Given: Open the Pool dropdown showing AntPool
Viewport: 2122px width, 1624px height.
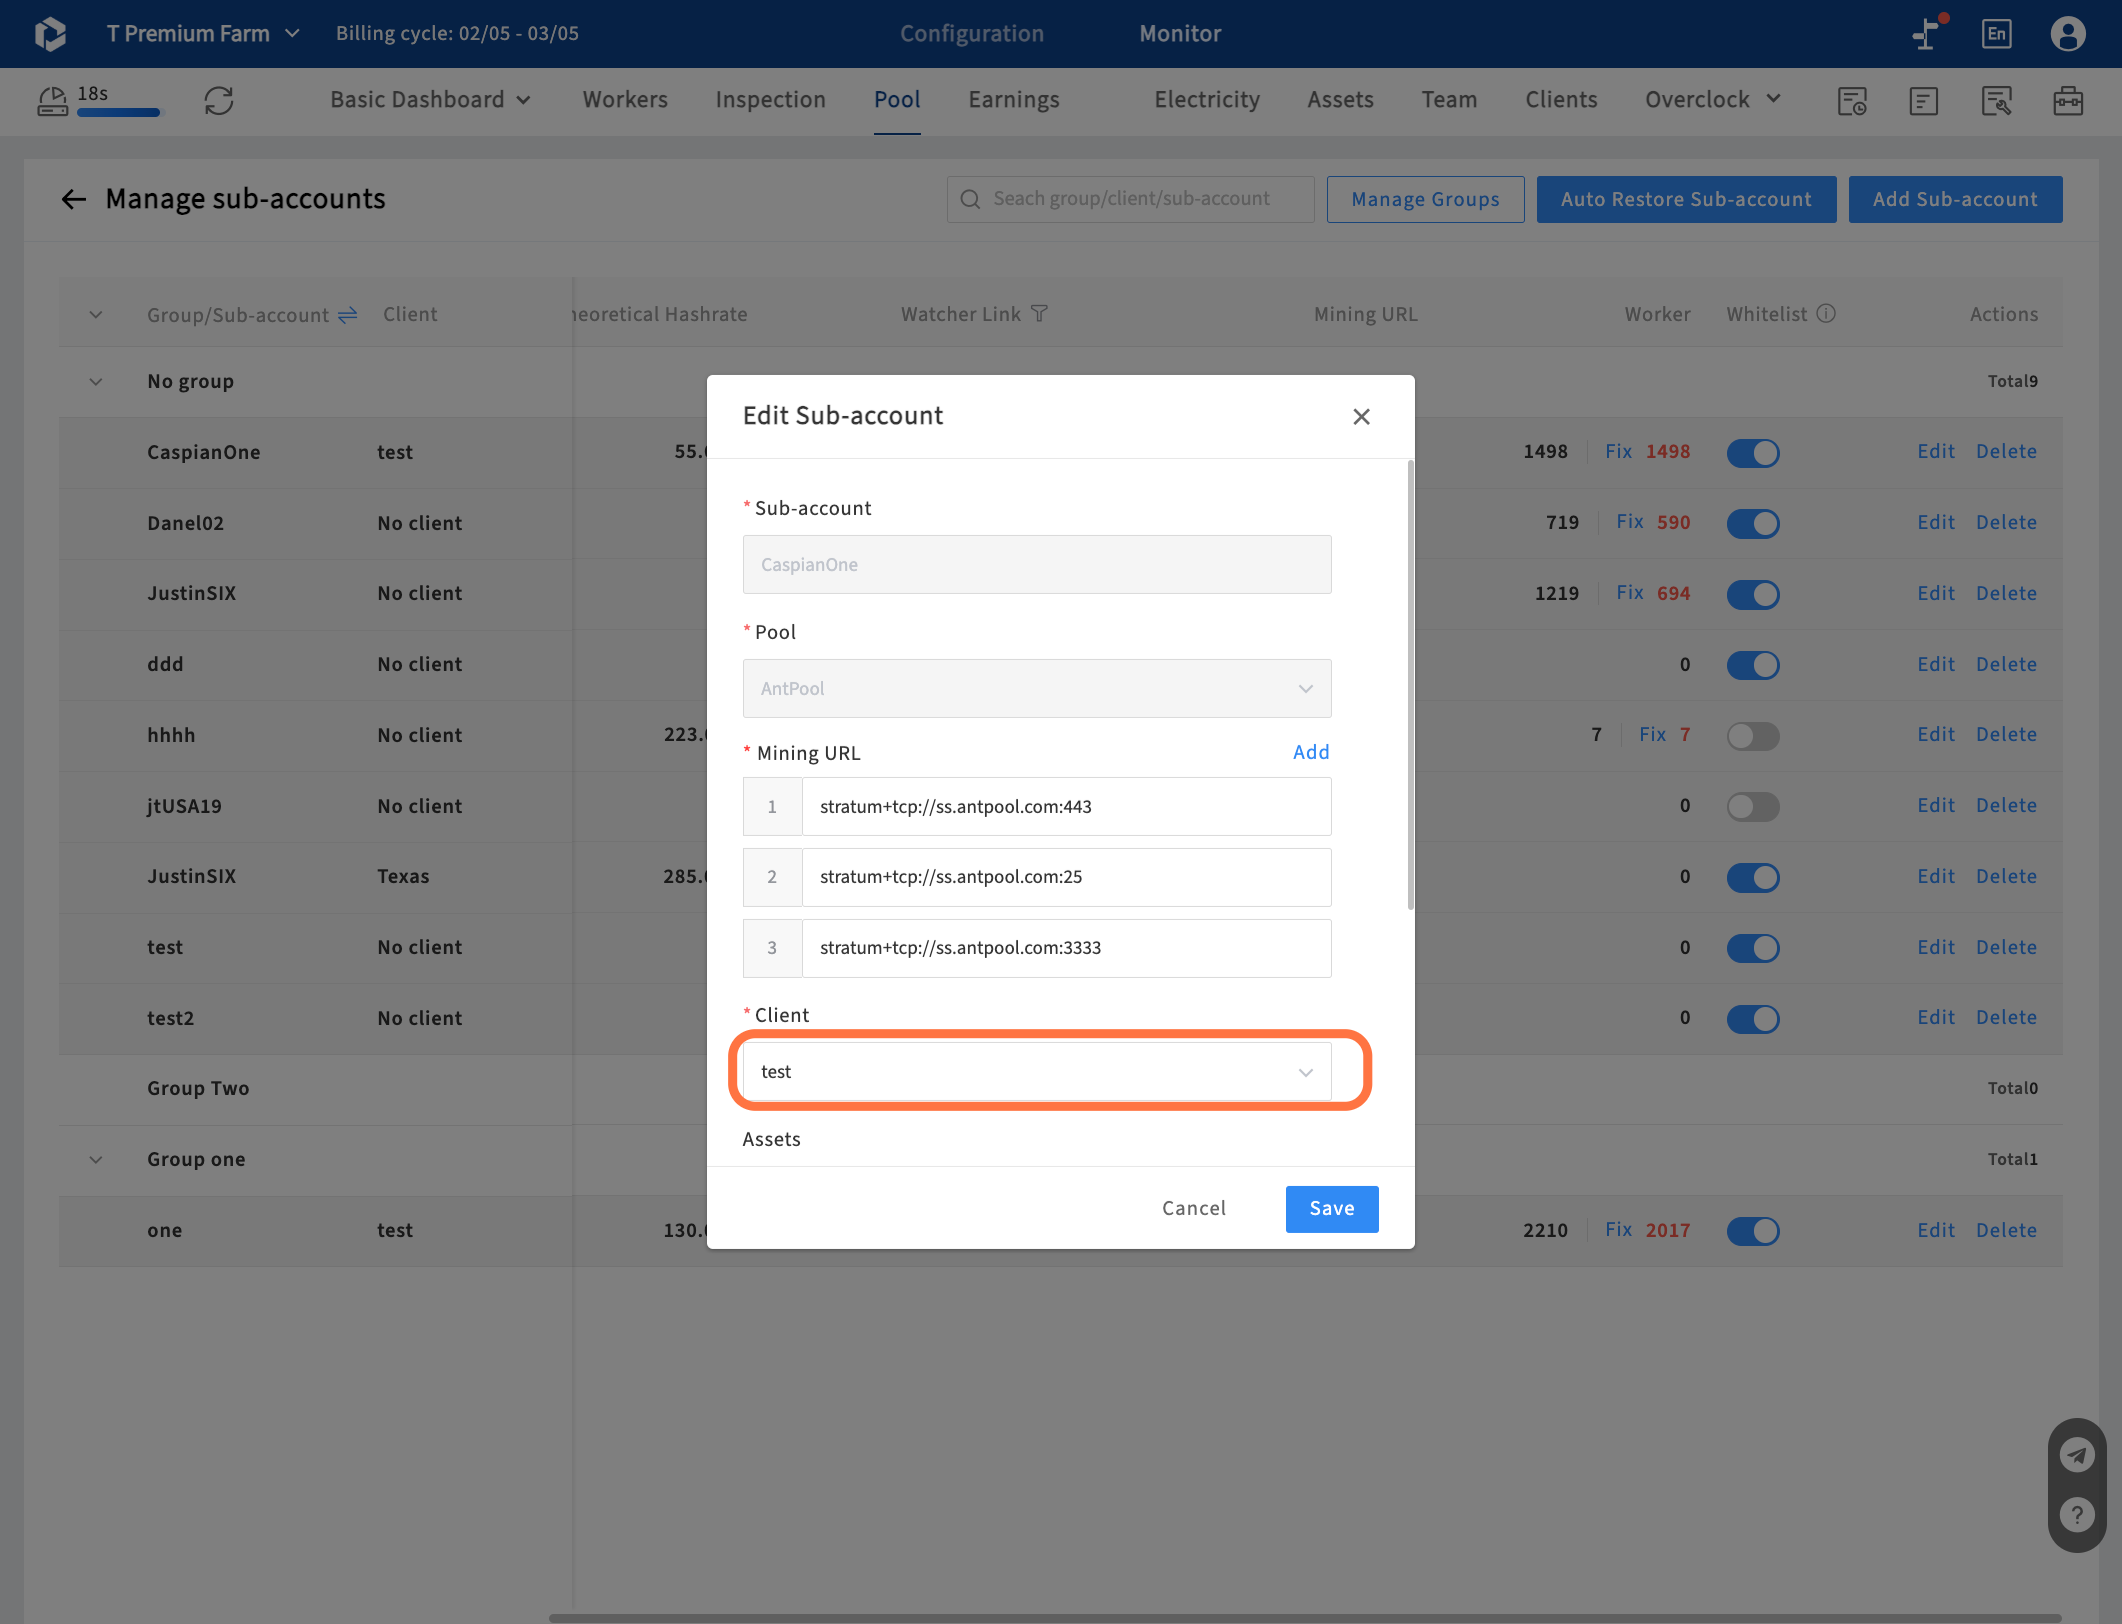Looking at the screenshot, I should point(1037,688).
